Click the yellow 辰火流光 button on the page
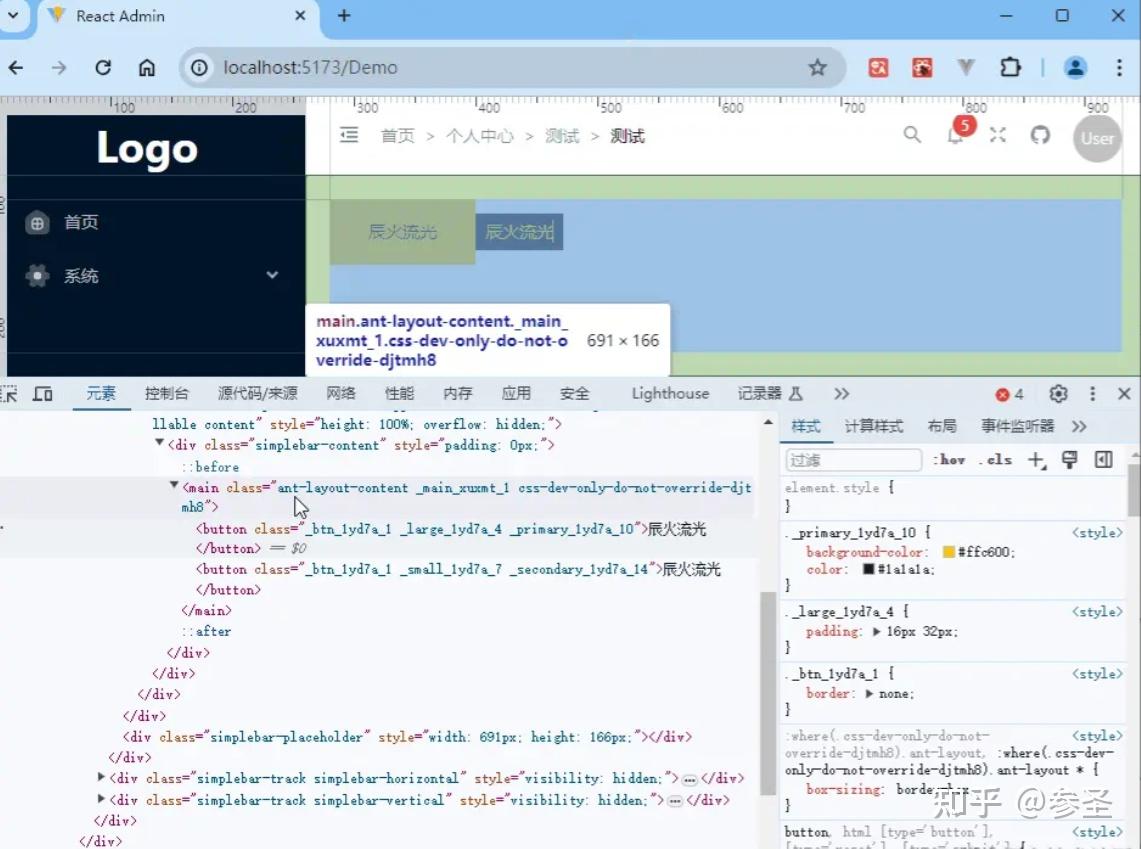 (403, 232)
